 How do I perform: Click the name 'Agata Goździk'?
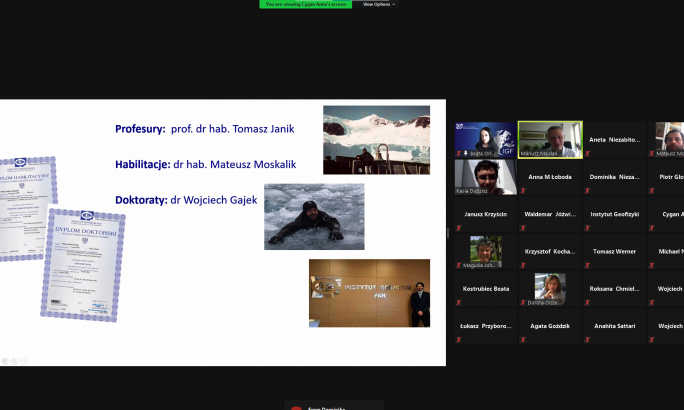coord(550,326)
